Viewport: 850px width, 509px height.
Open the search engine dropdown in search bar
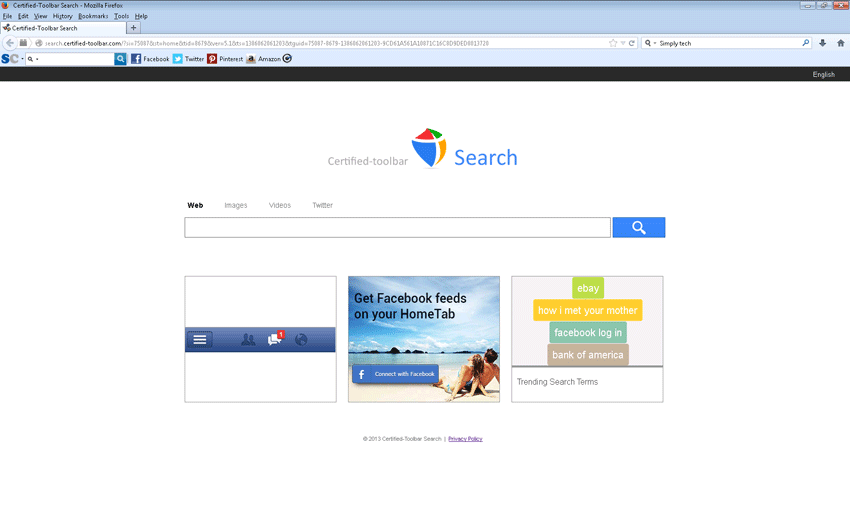click(650, 43)
